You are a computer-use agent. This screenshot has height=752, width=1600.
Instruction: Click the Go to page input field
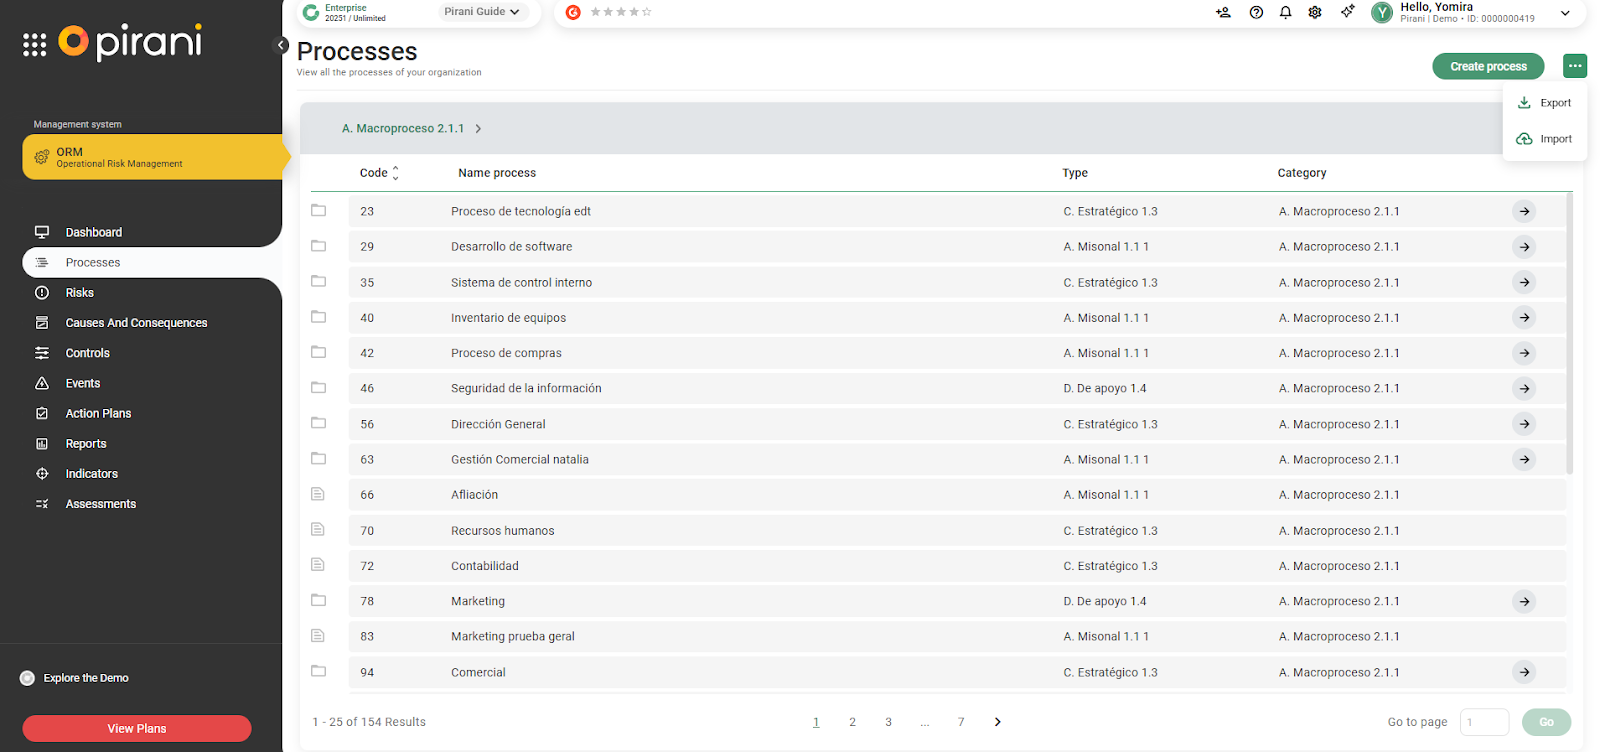coord(1484,722)
